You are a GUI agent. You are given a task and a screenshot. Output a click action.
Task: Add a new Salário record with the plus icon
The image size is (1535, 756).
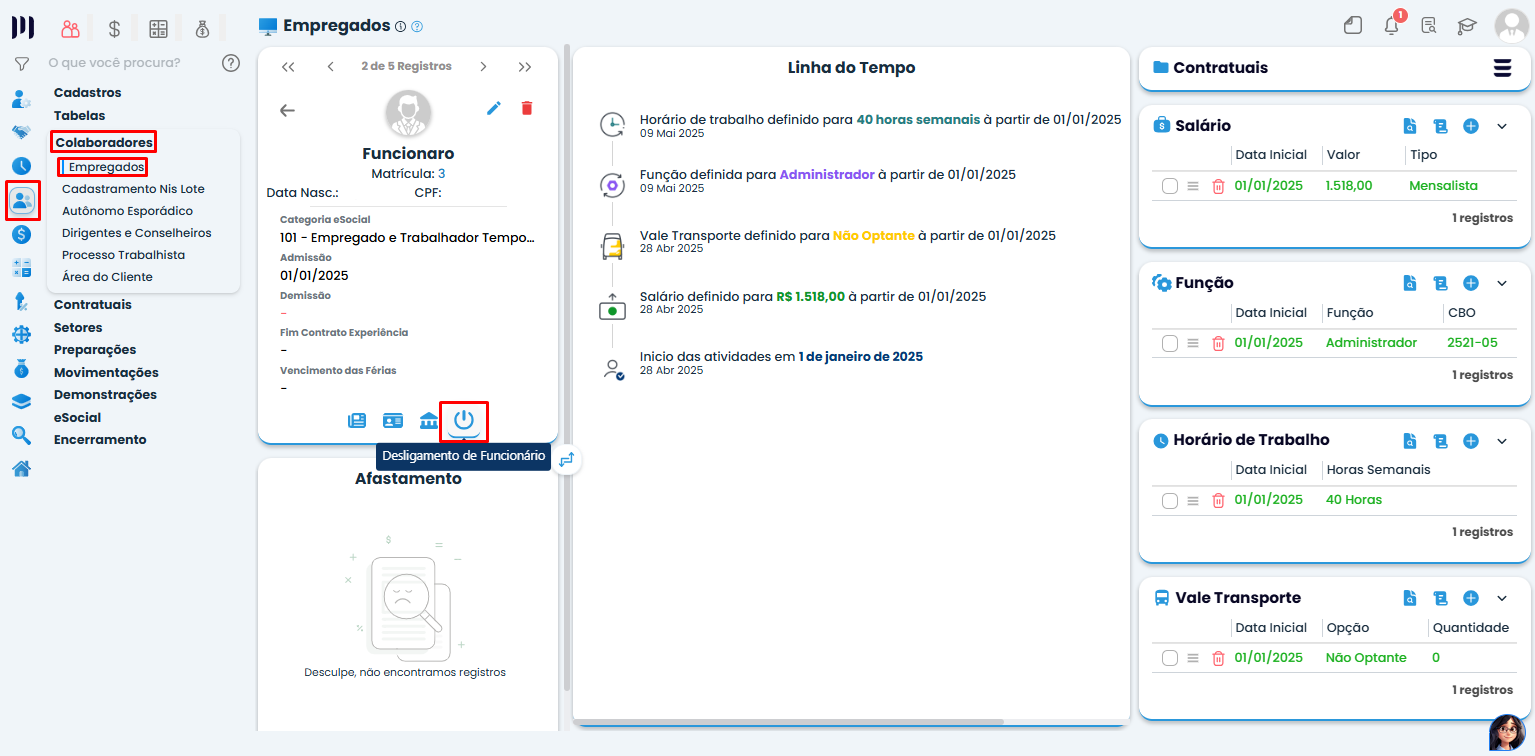pos(1471,126)
